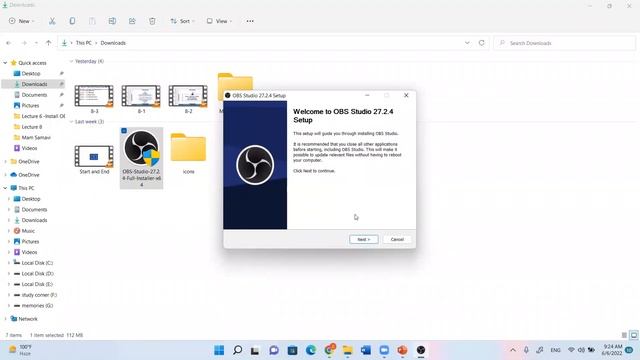Cancel the OBS Studio setup
This screenshot has height=360, width=640.
(x=397, y=239)
